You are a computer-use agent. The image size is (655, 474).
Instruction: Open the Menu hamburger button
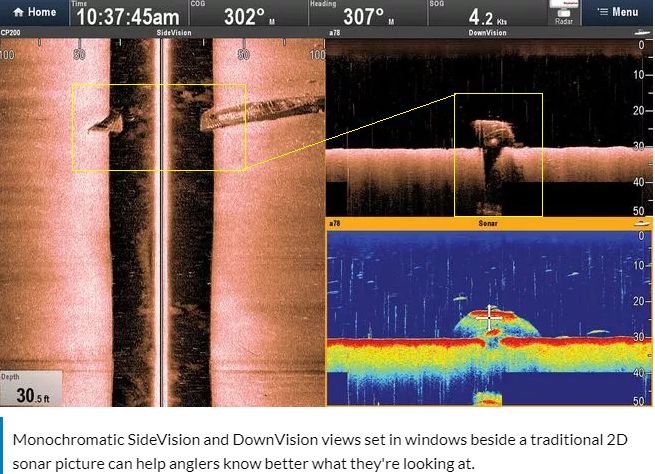(x=618, y=13)
